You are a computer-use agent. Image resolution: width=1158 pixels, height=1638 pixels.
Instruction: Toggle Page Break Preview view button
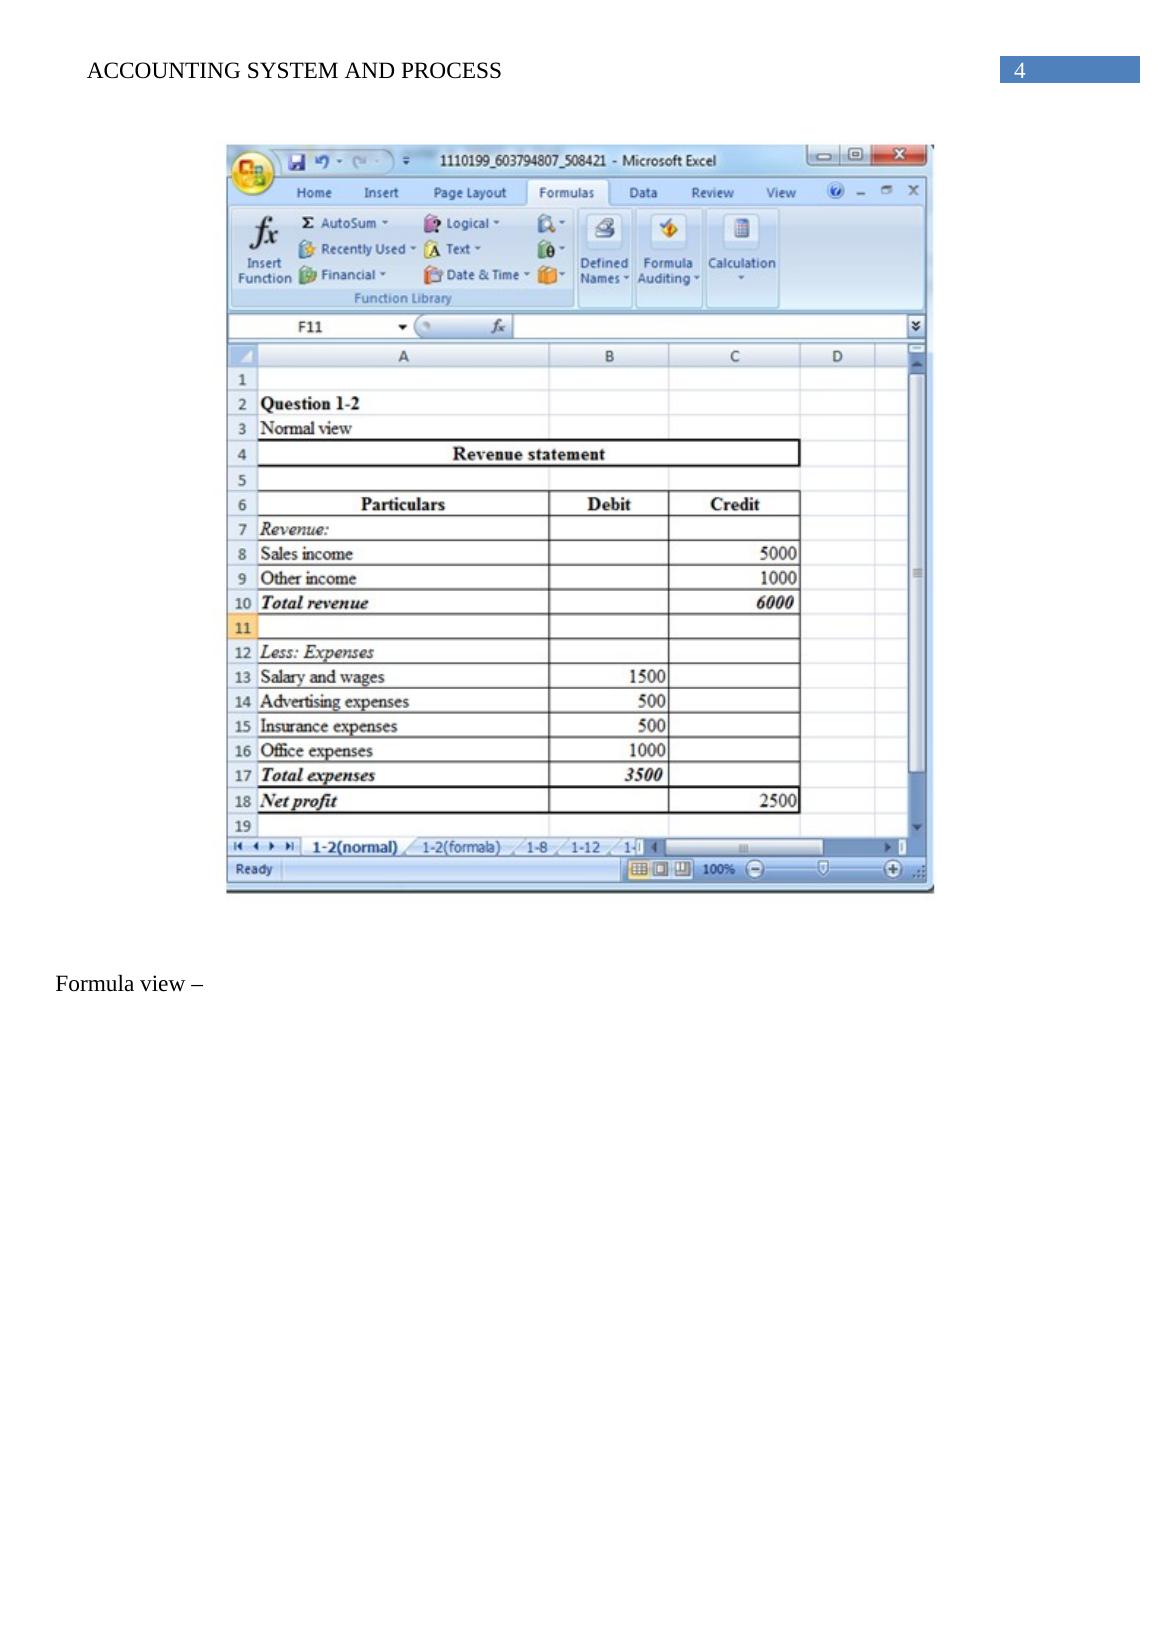682,869
